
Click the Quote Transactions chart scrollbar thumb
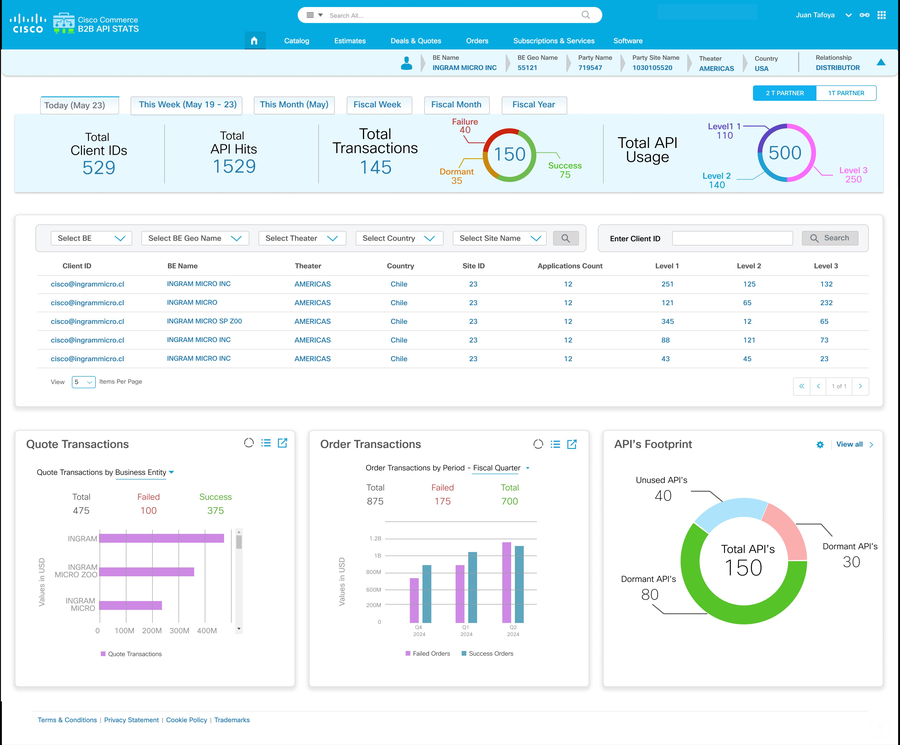tap(239, 542)
